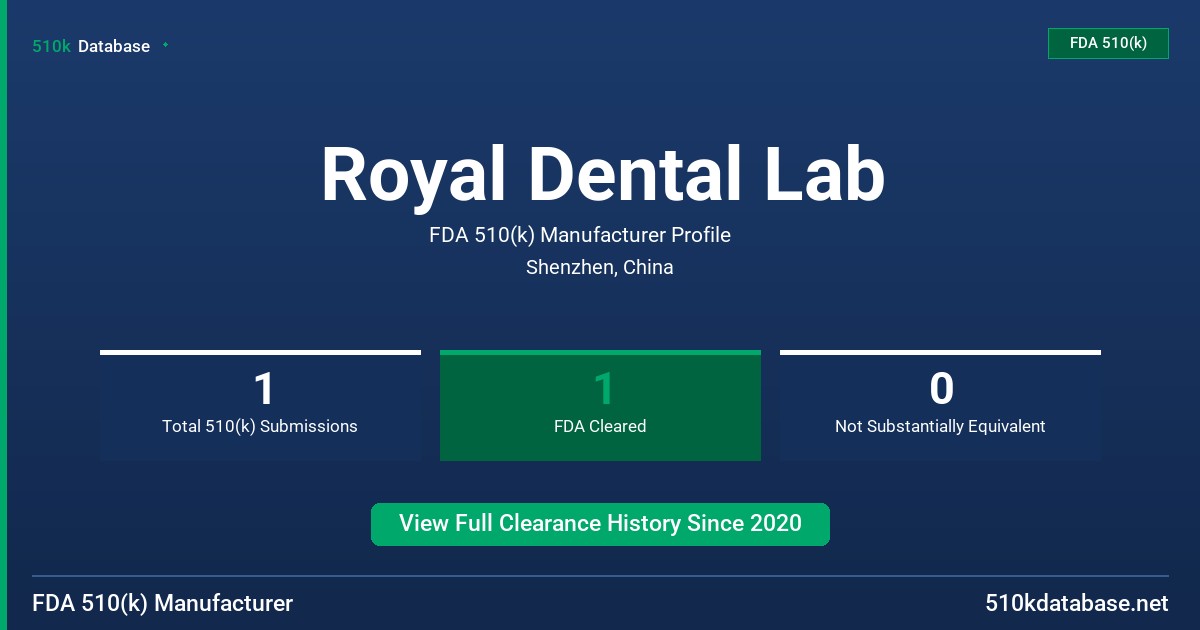Click the Not Substantially Equivalent label
Screen dimensions: 1200x630
pos(940,426)
